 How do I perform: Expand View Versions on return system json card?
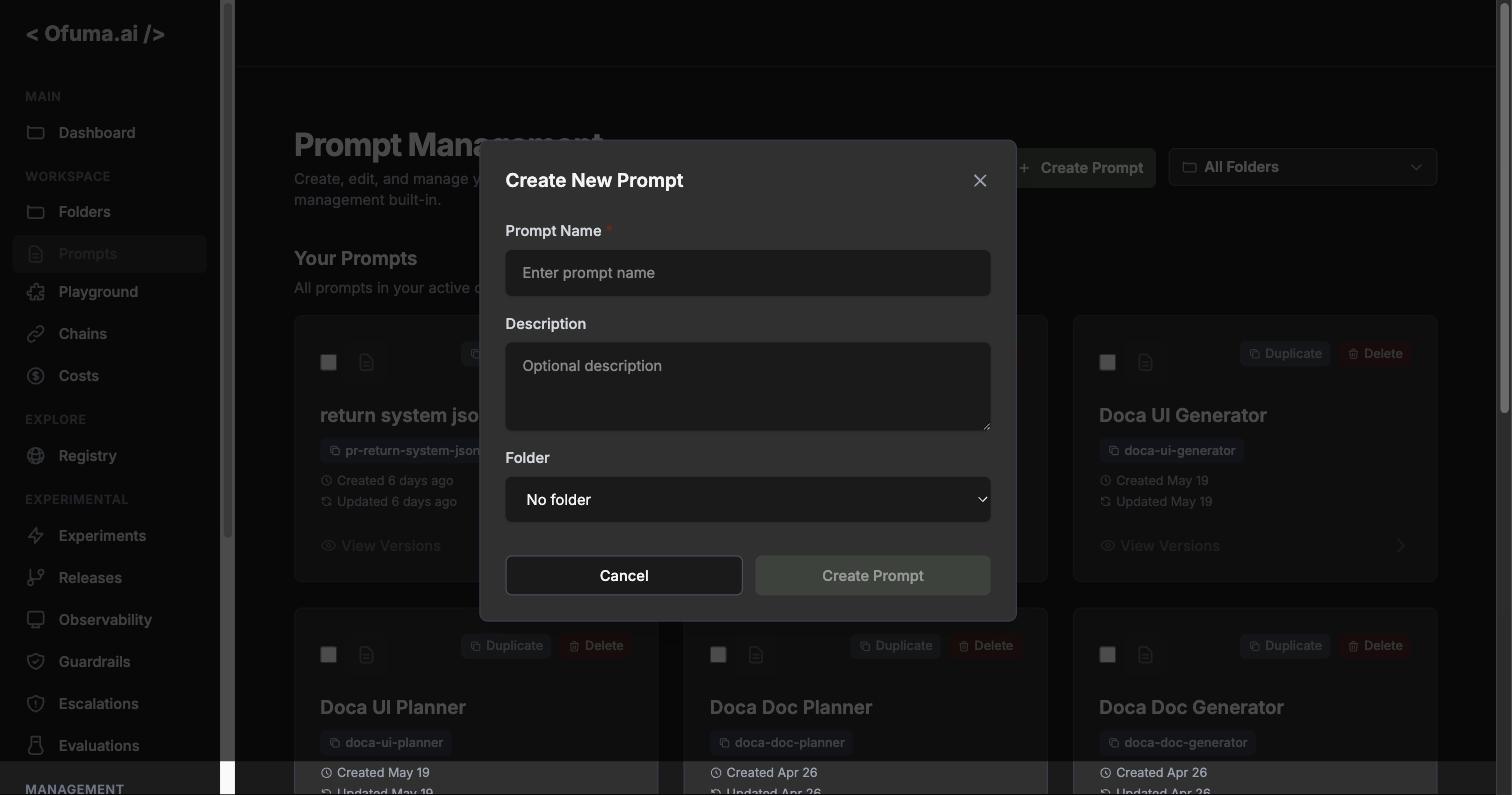point(381,546)
